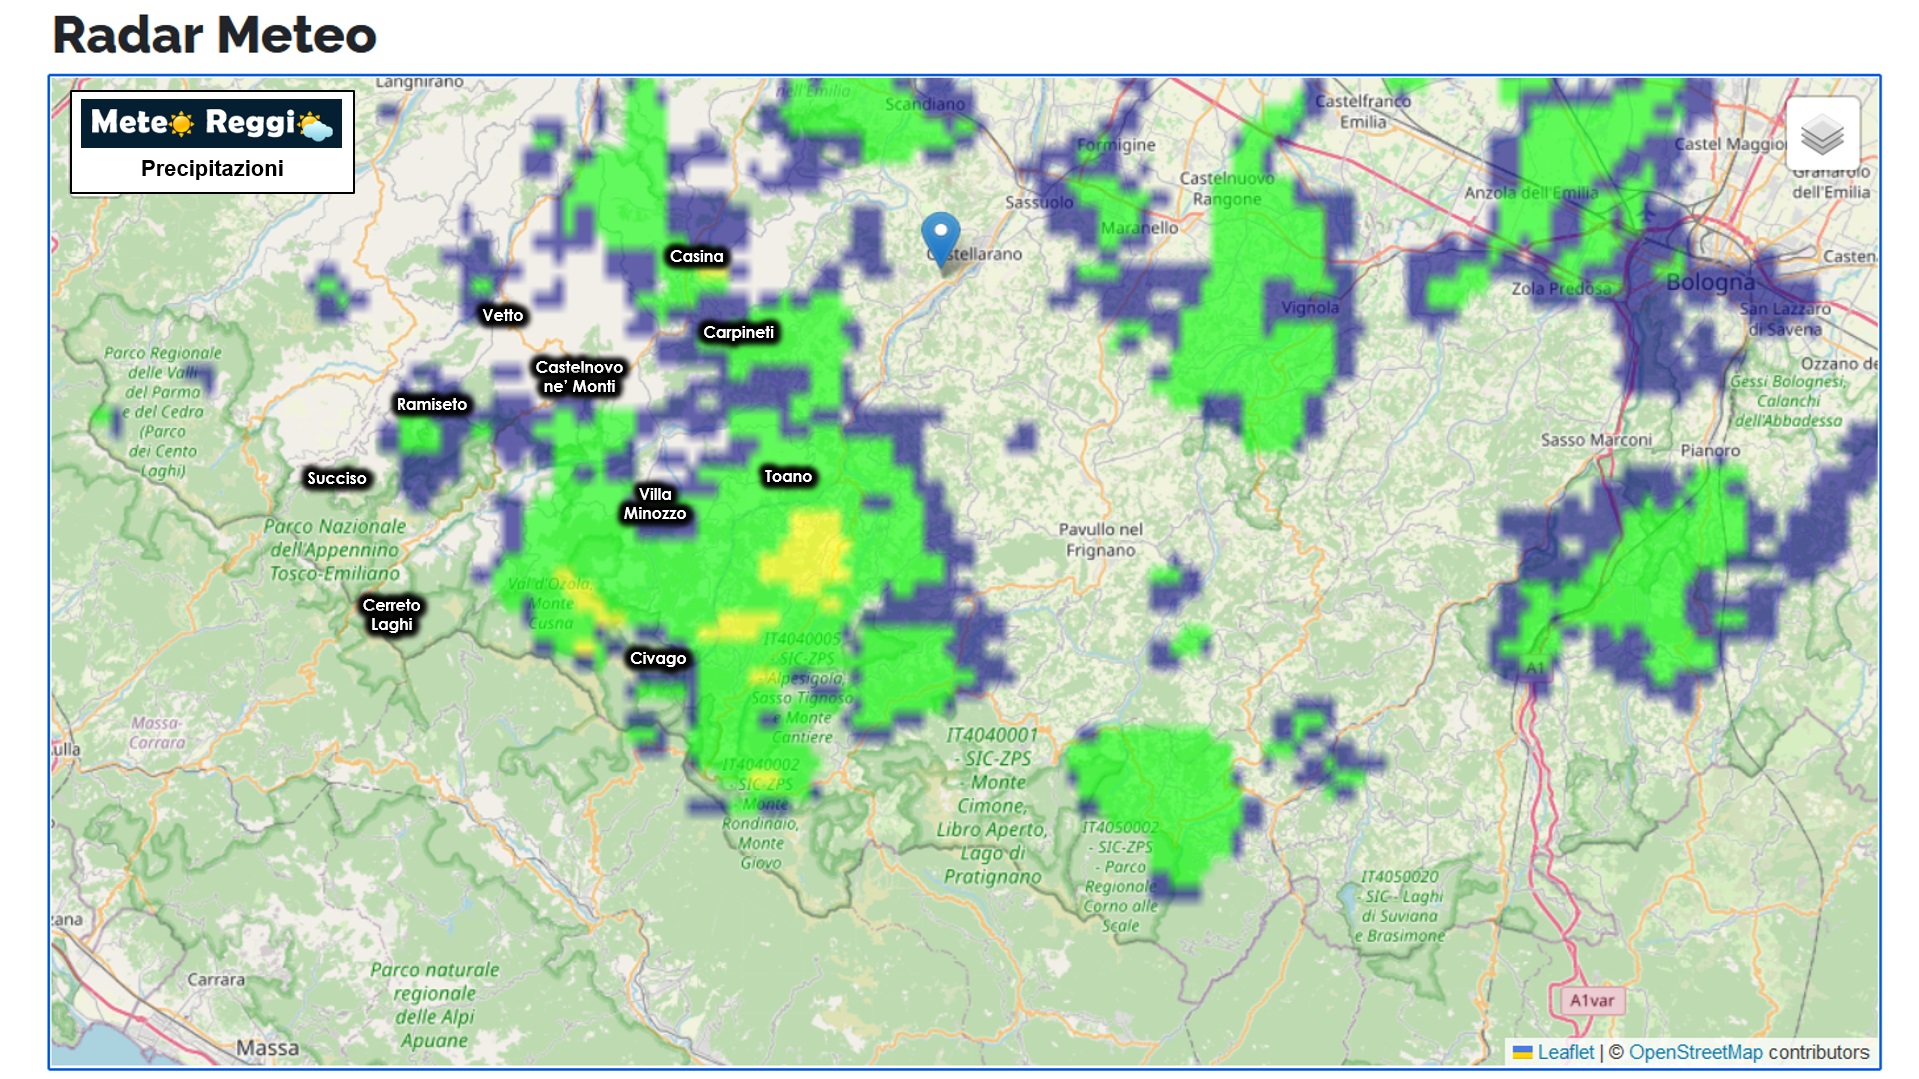The width and height of the screenshot is (1919, 1079).
Task: Click the A1var road badge
Action: pos(1591,1000)
